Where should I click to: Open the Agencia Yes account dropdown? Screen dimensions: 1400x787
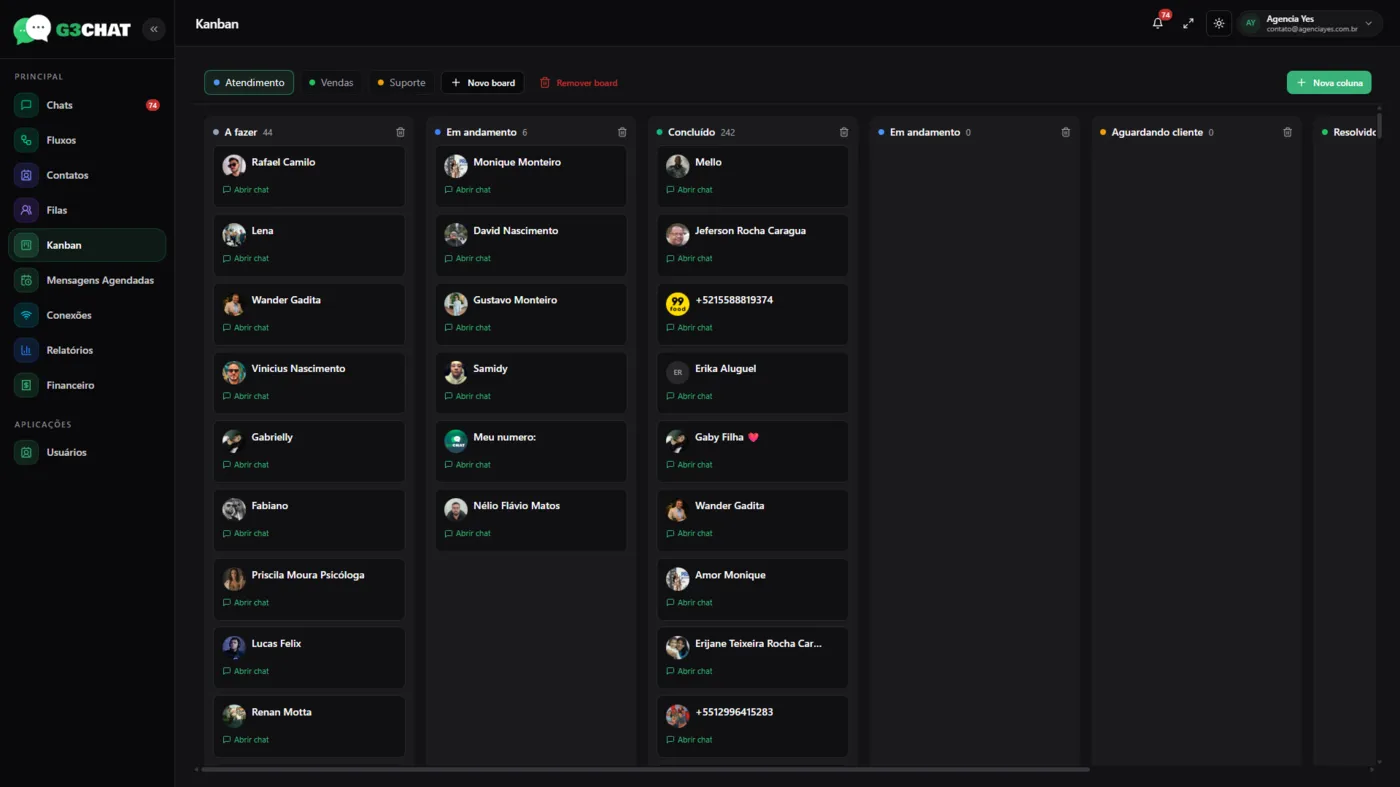(x=1310, y=23)
